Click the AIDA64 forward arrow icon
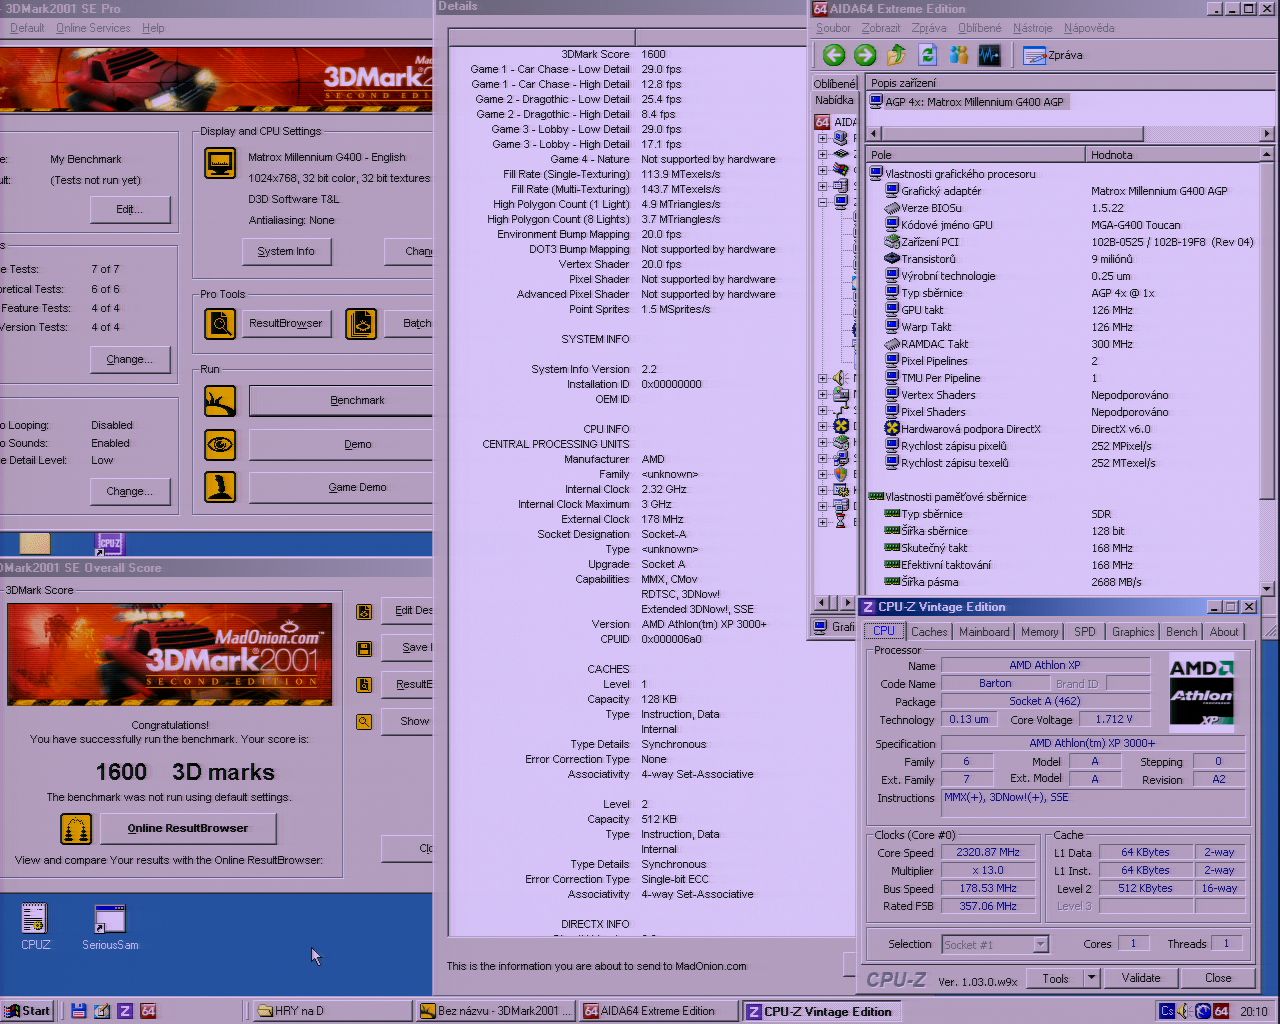This screenshot has width=1280, height=1024. click(x=865, y=55)
